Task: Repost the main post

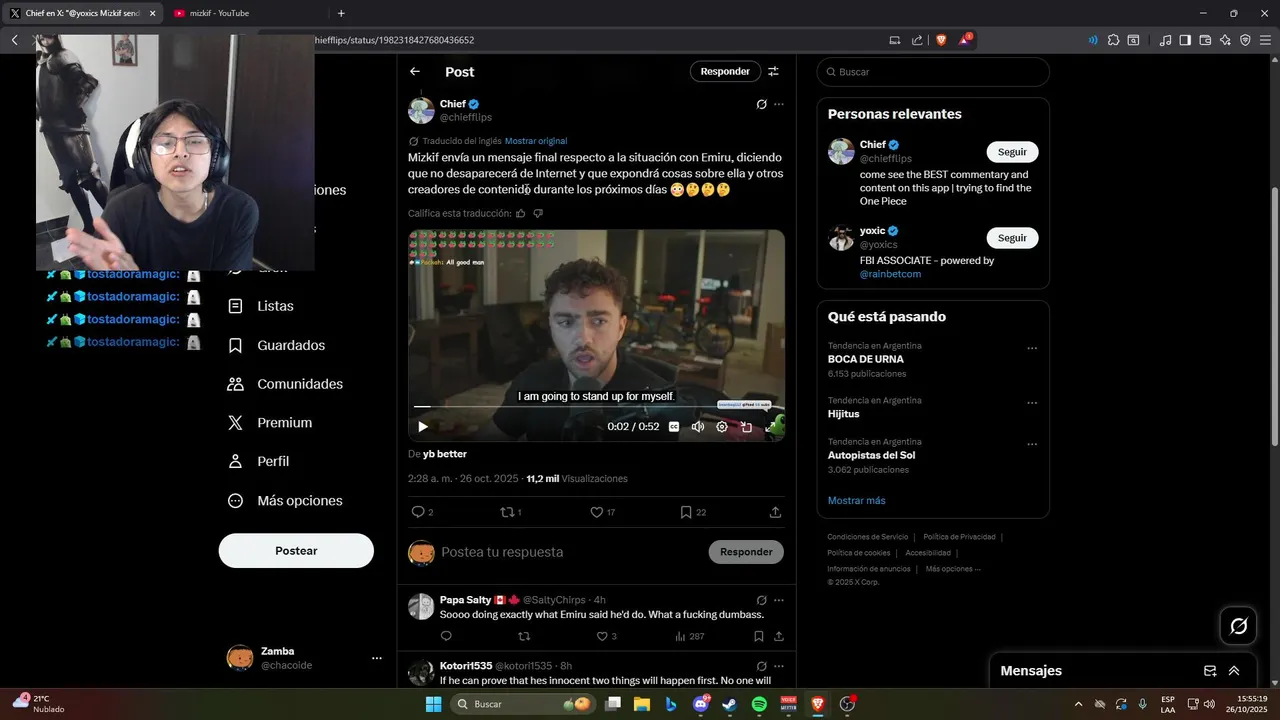Action: point(506,512)
